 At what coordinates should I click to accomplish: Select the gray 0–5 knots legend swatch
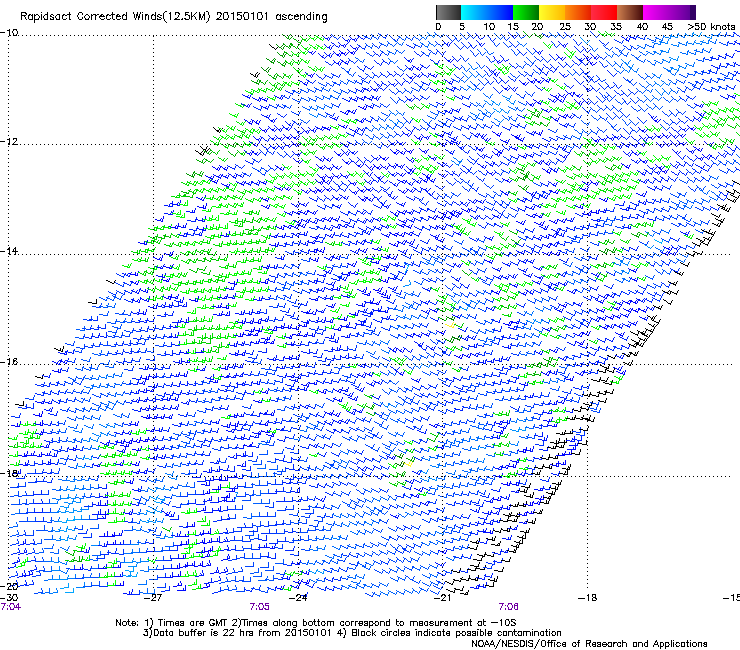tap(448, 12)
